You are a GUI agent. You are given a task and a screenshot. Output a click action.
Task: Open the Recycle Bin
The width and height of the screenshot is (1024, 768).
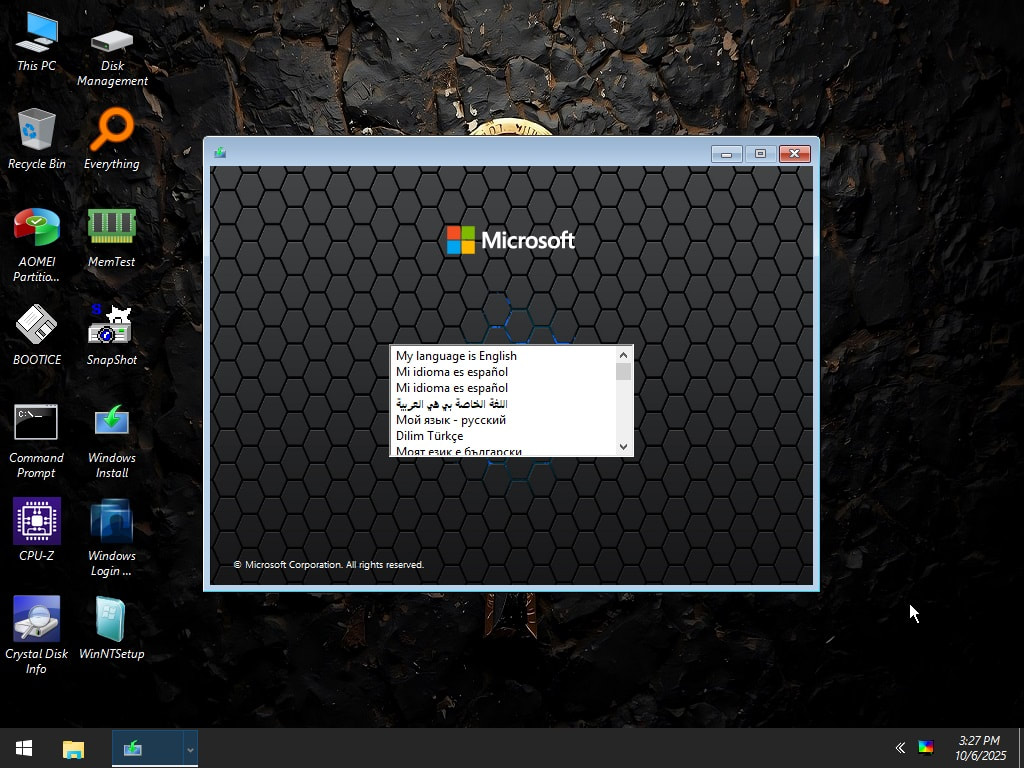click(36, 128)
